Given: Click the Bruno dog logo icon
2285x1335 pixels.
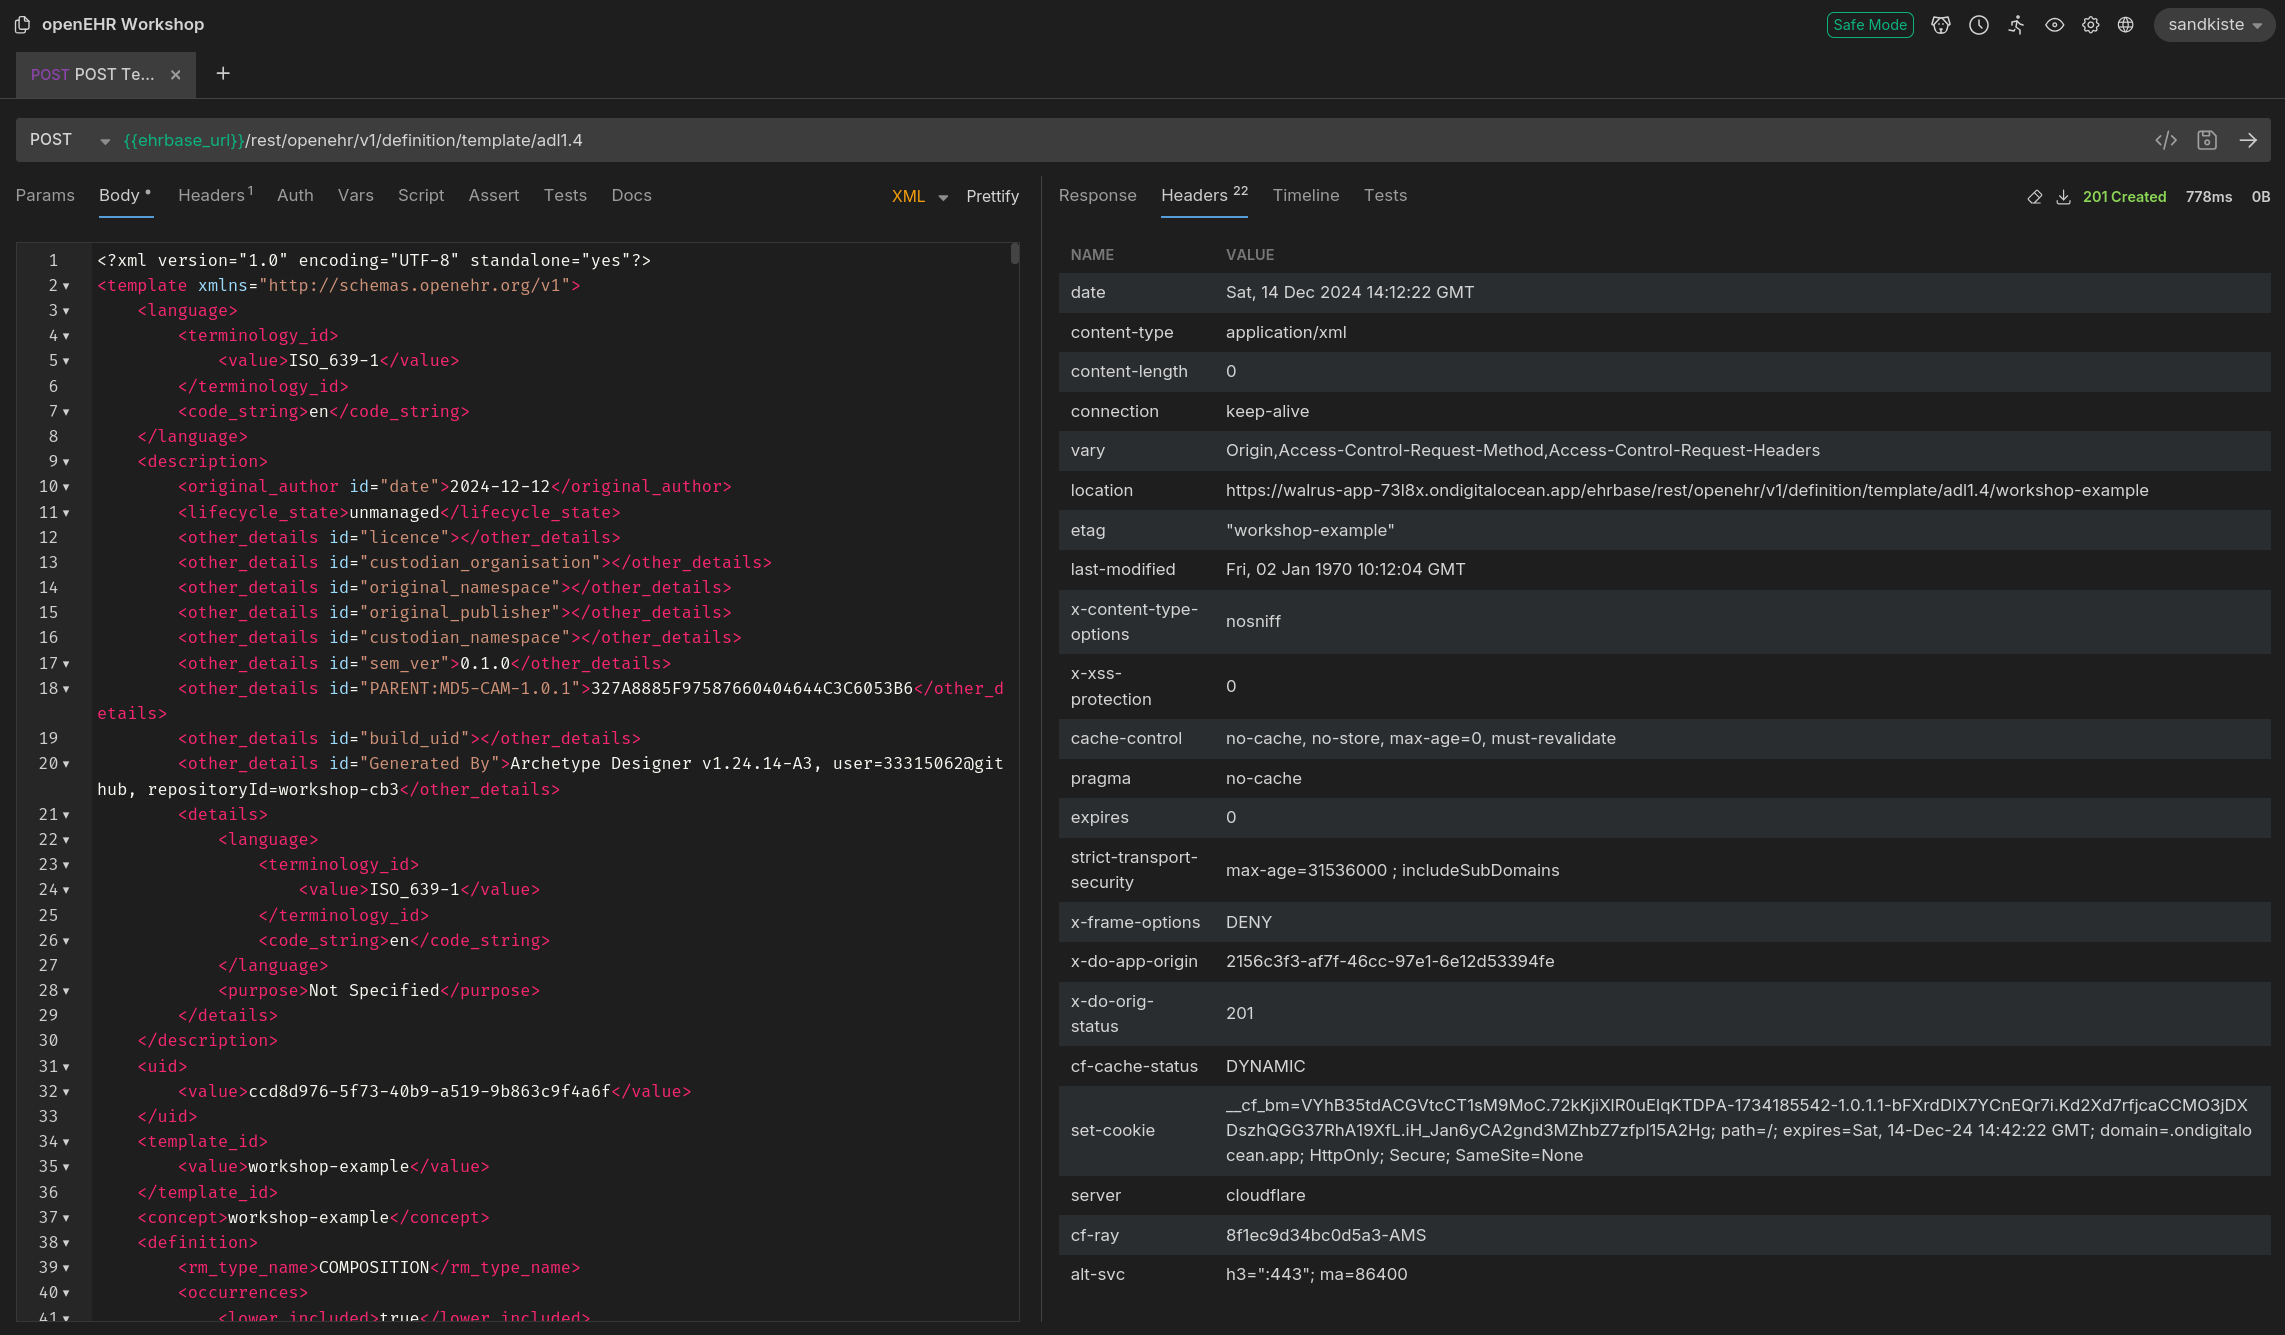Looking at the screenshot, I should point(1941,25).
